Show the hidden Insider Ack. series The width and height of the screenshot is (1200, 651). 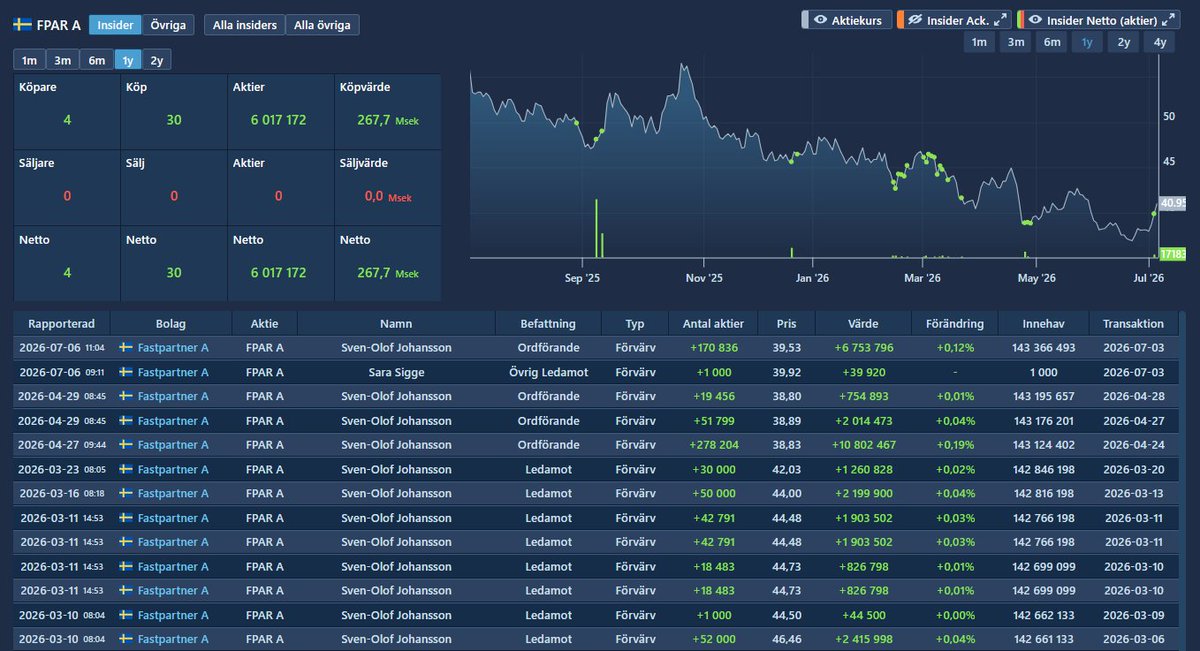tap(915, 20)
